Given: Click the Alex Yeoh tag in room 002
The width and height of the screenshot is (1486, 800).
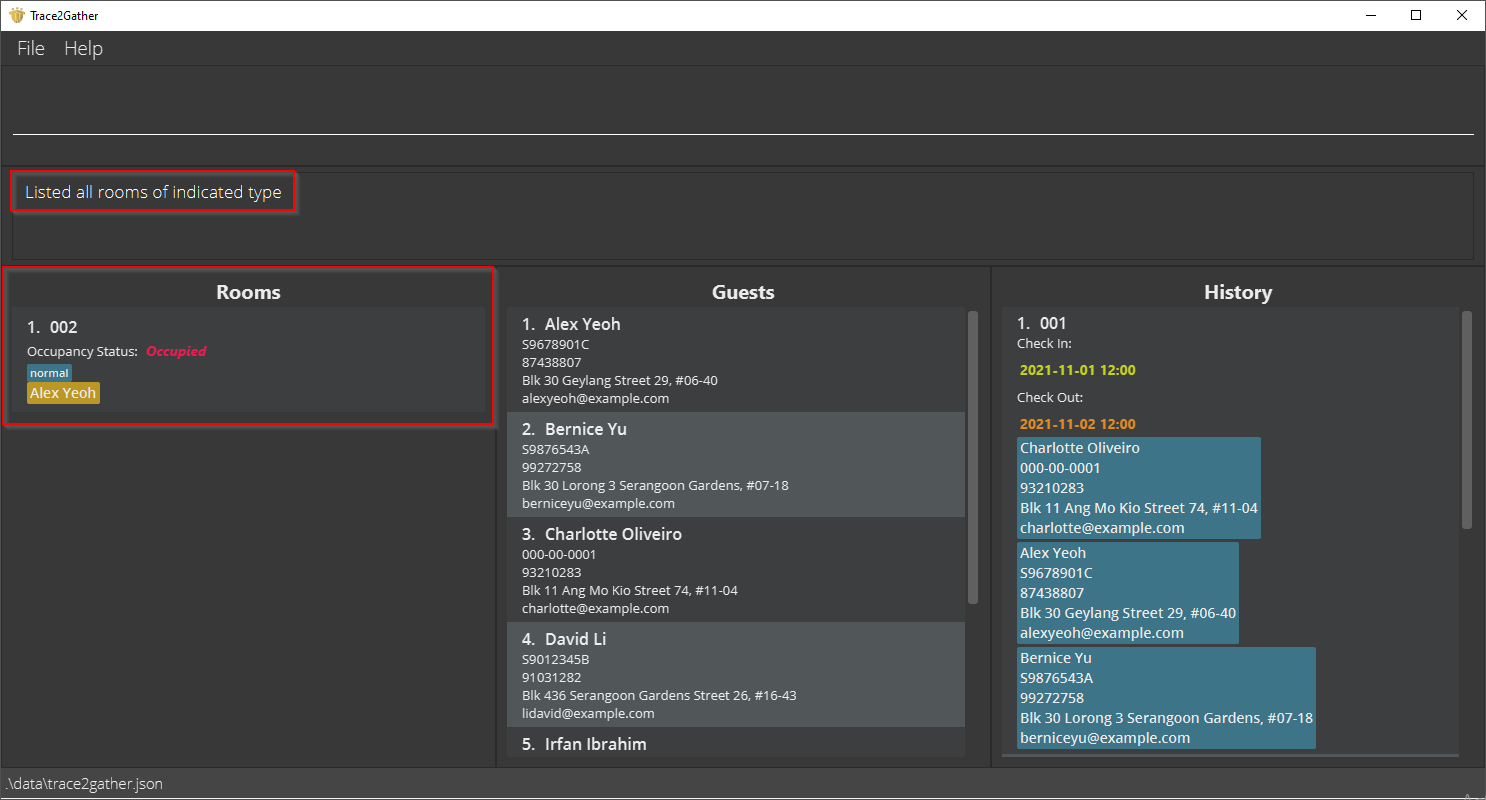Looking at the screenshot, I should (x=63, y=393).
